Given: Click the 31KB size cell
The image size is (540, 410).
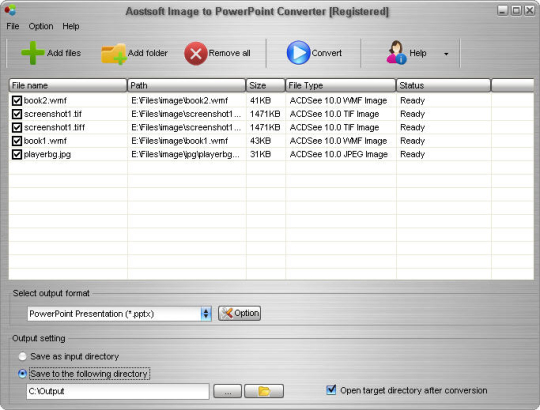Looking at the screenshot, I should [260, 155].
